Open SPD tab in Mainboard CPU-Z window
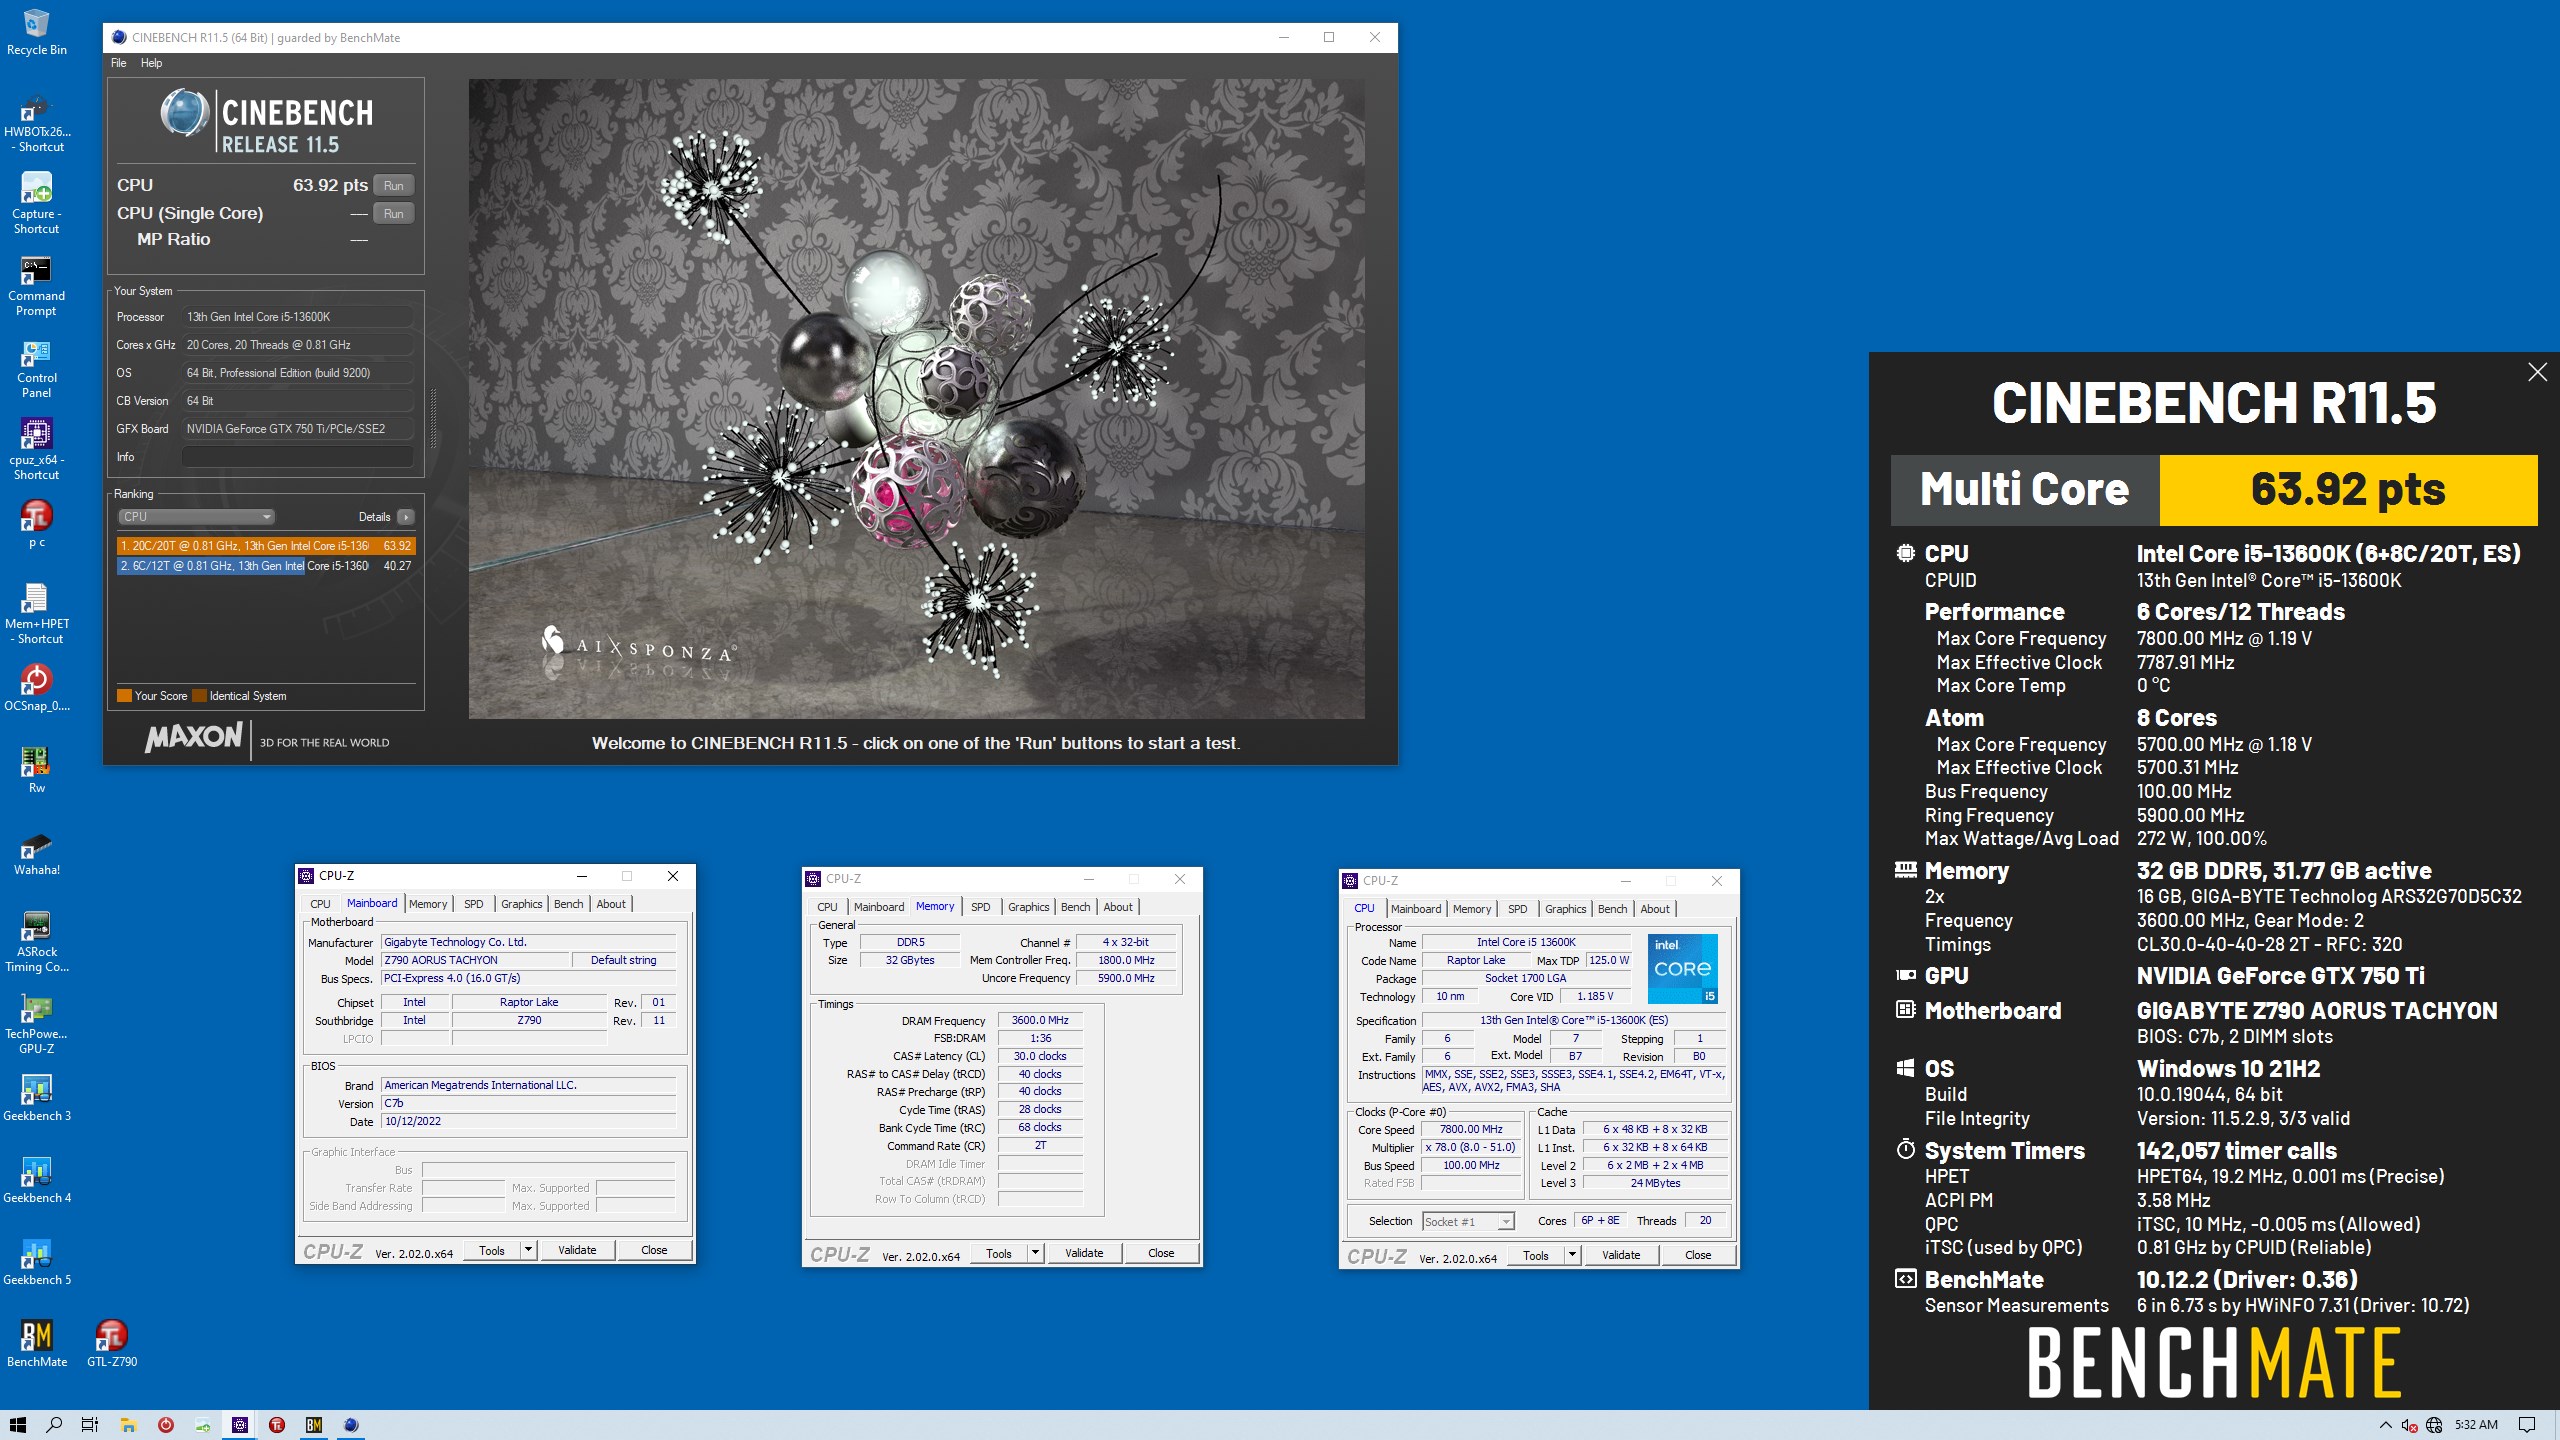Screen dimensions: 2560x1440 474,904
